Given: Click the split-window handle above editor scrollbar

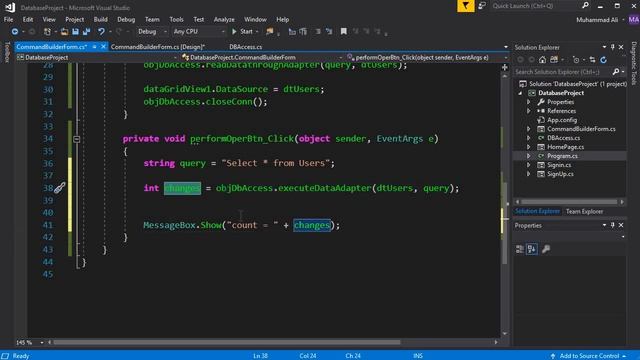Looking at the screenshot, I should [505, 67].
